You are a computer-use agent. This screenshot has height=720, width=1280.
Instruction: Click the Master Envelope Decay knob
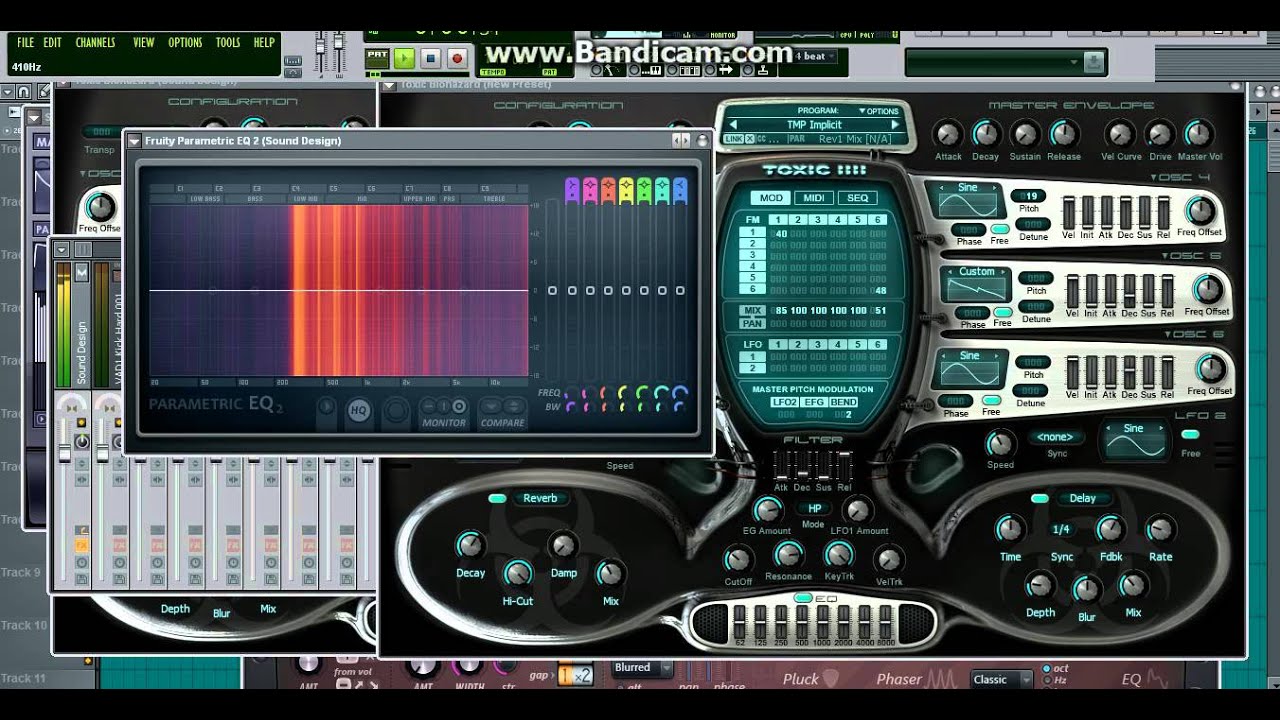pyautogui.click(x=986, y=134)
